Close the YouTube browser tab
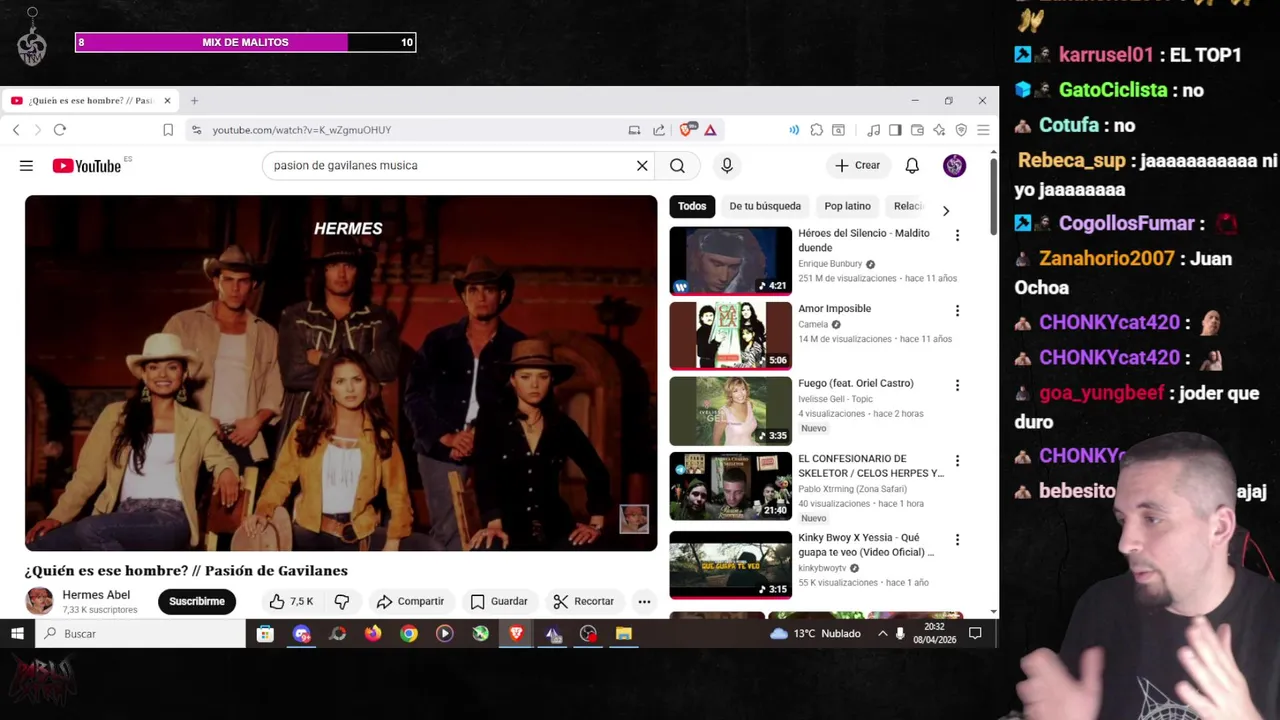1280x720 pixels. tap(167, 101)
